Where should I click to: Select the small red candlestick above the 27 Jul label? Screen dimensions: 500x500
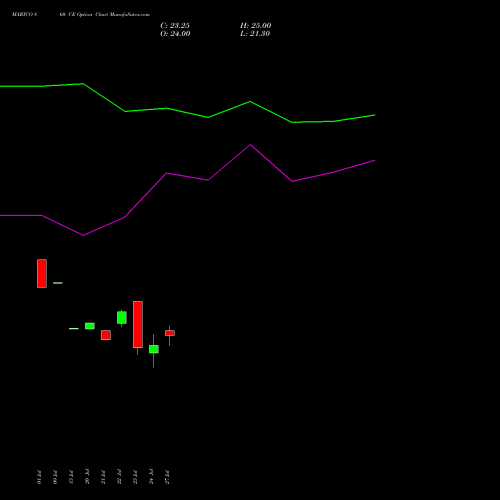tap(170, 333)
